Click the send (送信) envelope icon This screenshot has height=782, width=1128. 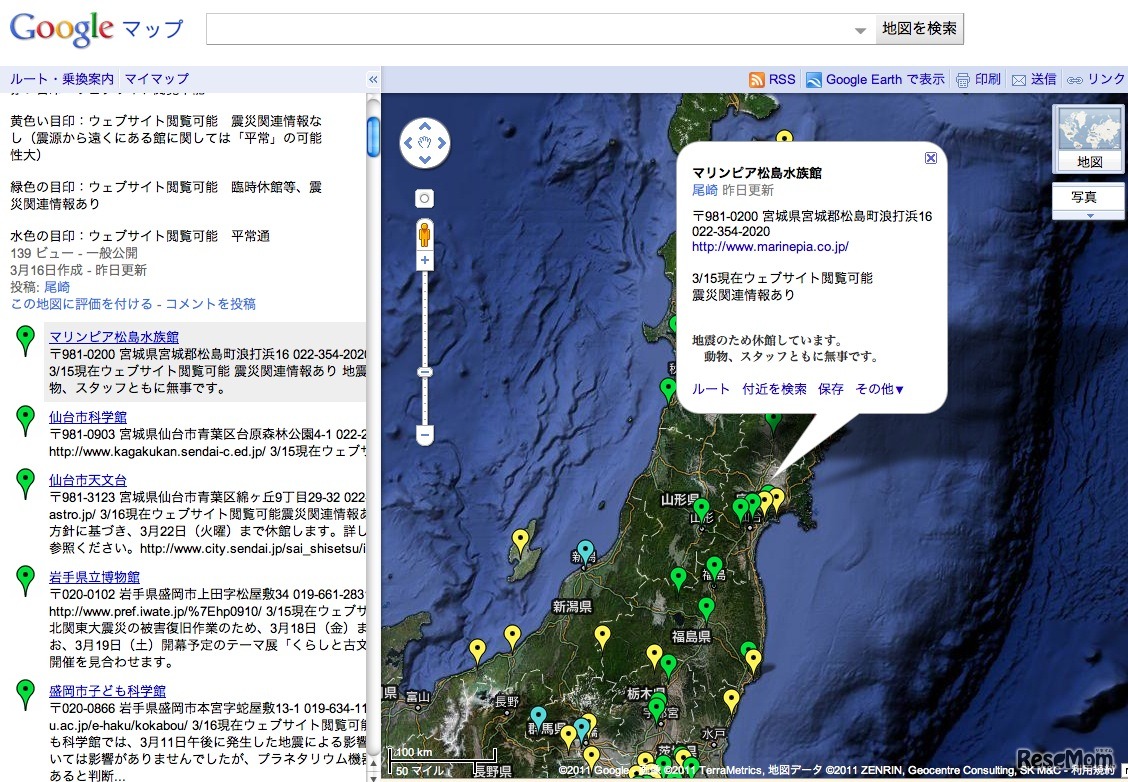(1019, 79)
